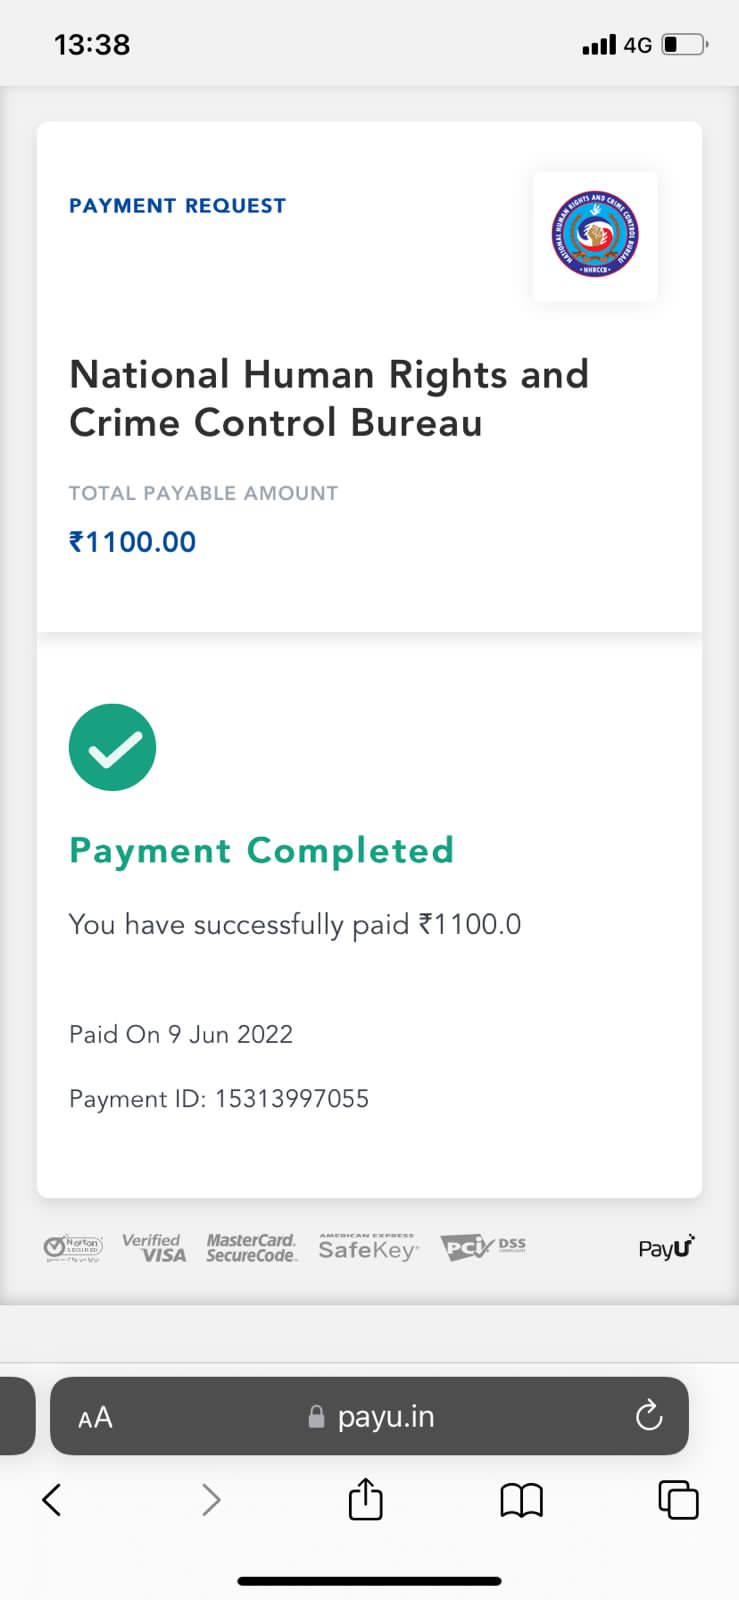The width and height of the screenshot is (739, 1600).
Task: Show all open Safari tabs
Action: click(x=678, y=1500)
